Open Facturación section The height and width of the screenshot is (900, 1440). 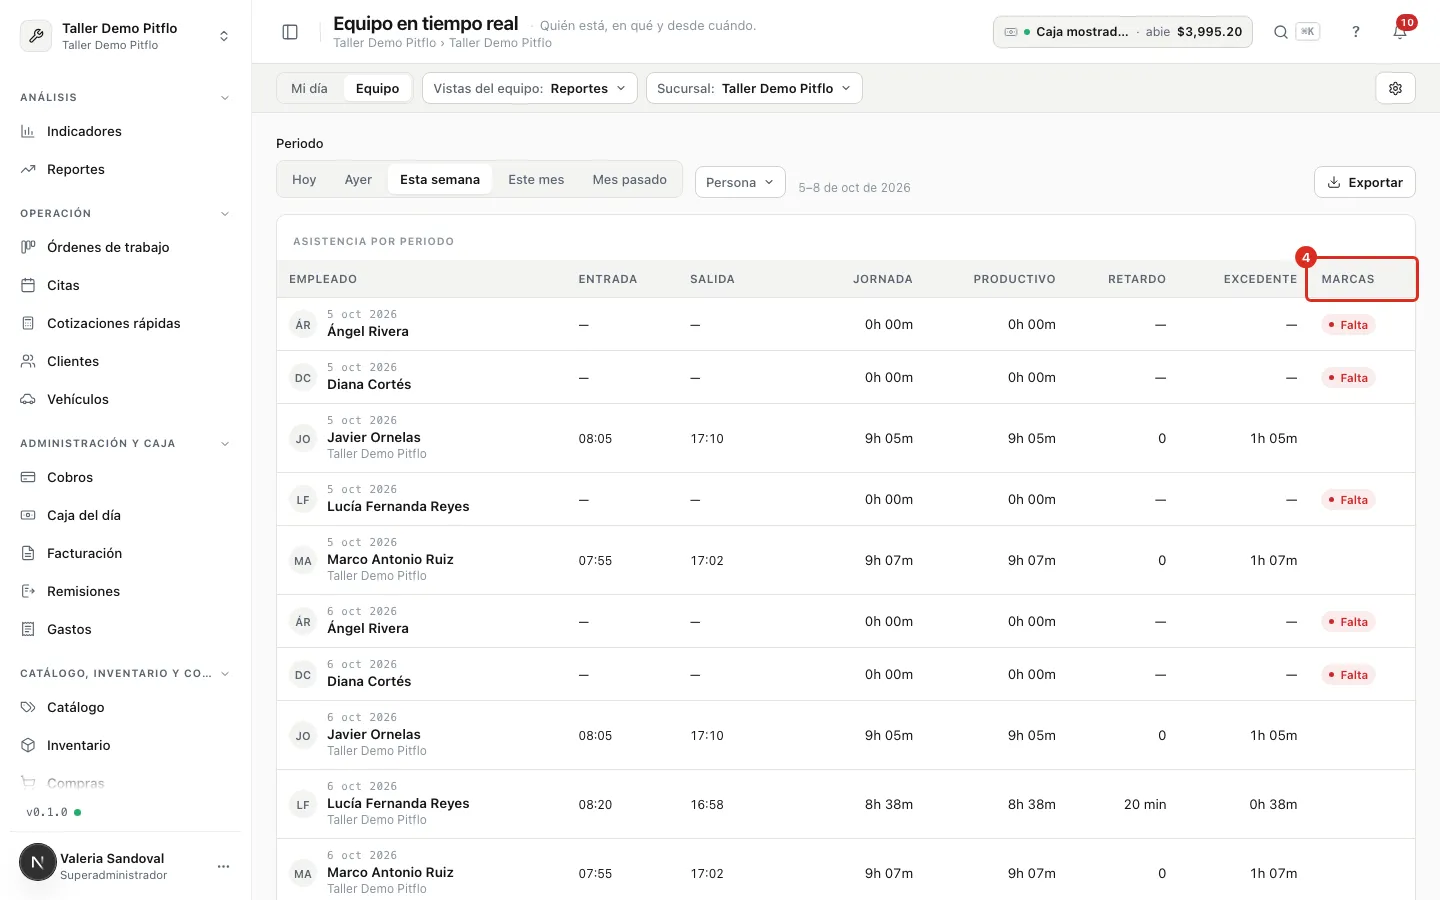coord(125,553)
